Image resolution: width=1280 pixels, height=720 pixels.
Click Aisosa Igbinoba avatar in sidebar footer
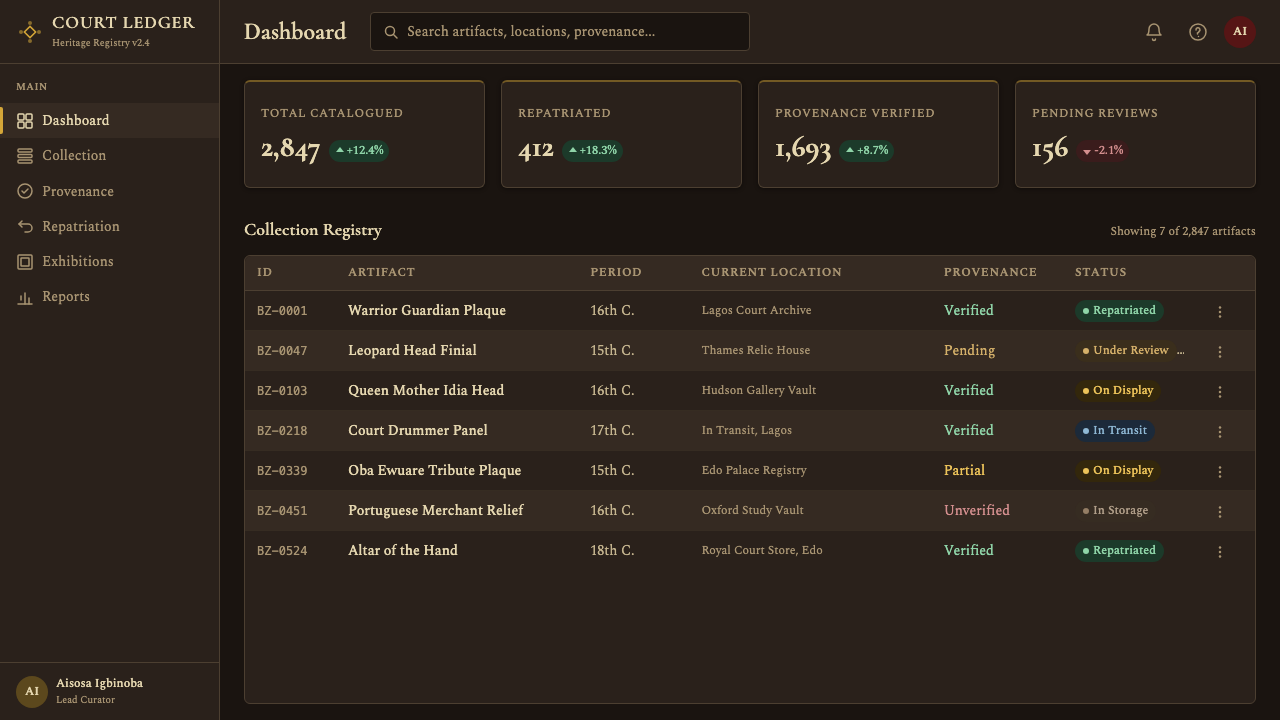[x=32, y=691]
